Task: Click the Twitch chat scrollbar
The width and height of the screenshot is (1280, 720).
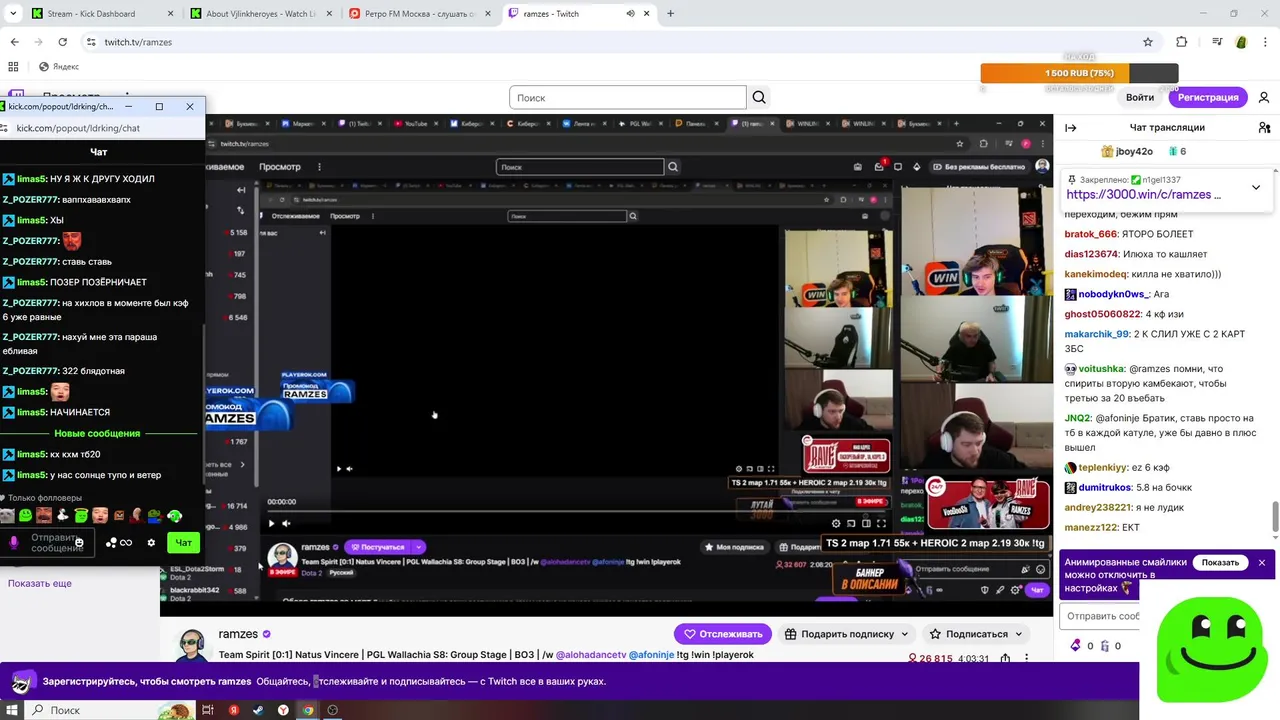Action: coord(1275,517)
